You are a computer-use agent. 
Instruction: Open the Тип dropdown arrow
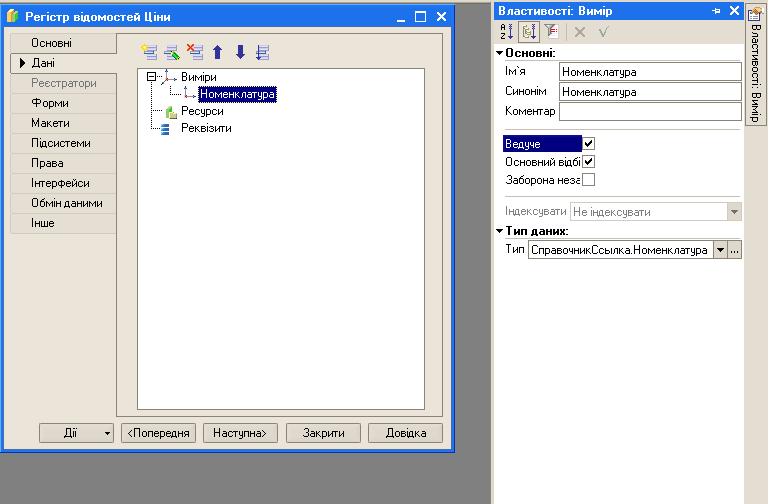click(x=720, y=250)
